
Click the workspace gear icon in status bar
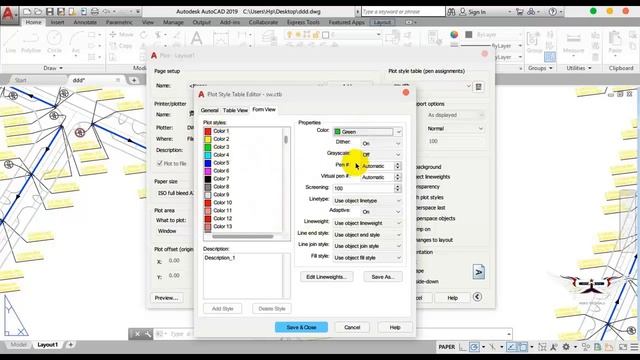pyautogui.click(x=566, y=347)
